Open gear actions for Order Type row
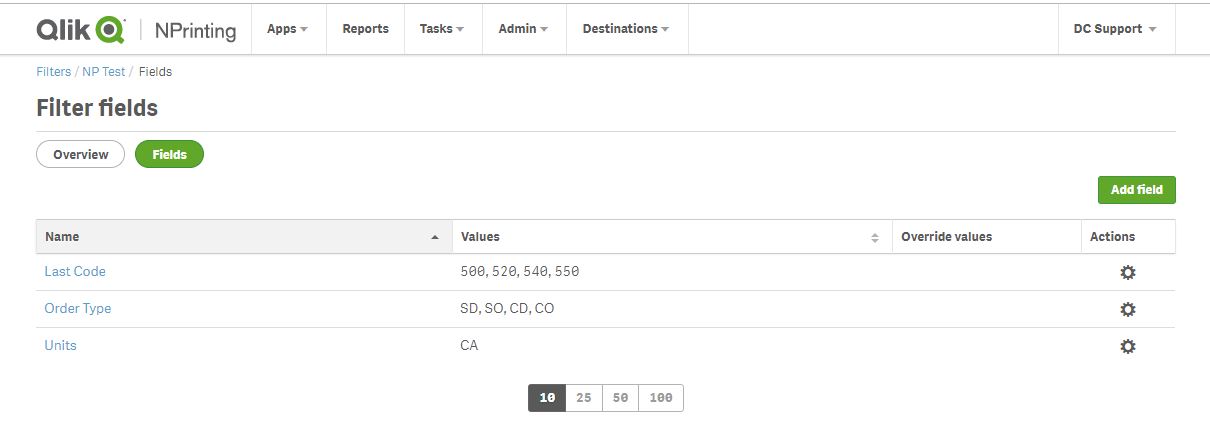 pyautogui.click(x=1127, y=310)
